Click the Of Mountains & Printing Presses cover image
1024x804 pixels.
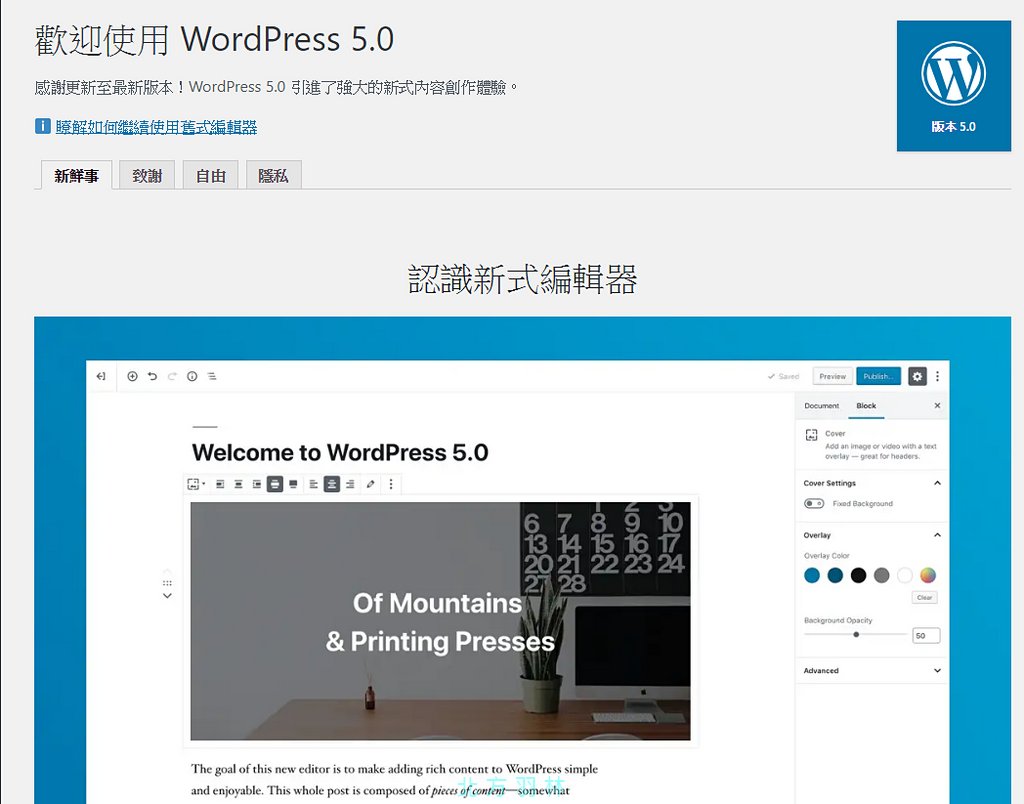tap(440, 621)
